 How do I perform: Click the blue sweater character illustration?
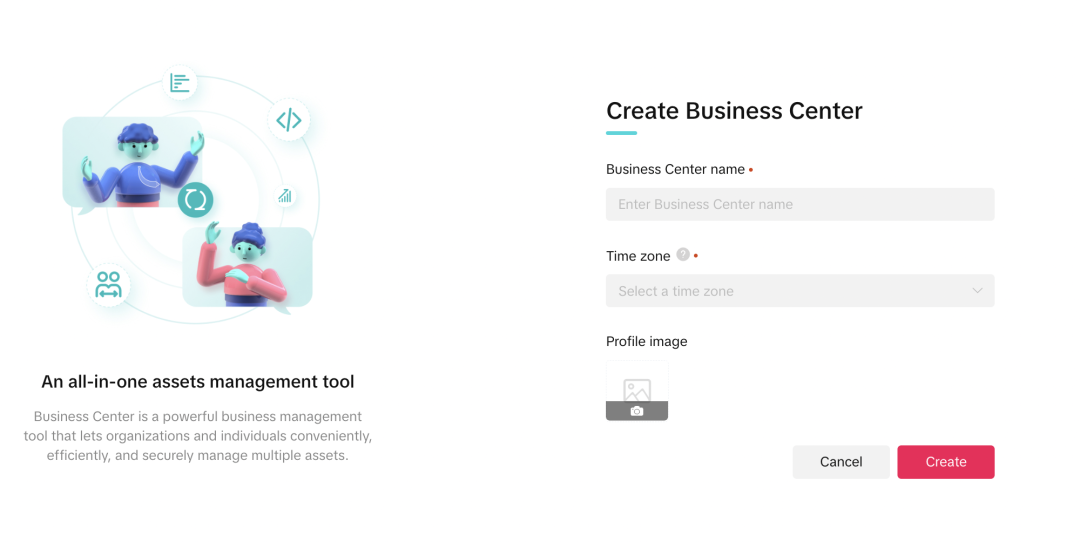pos(141,166)
